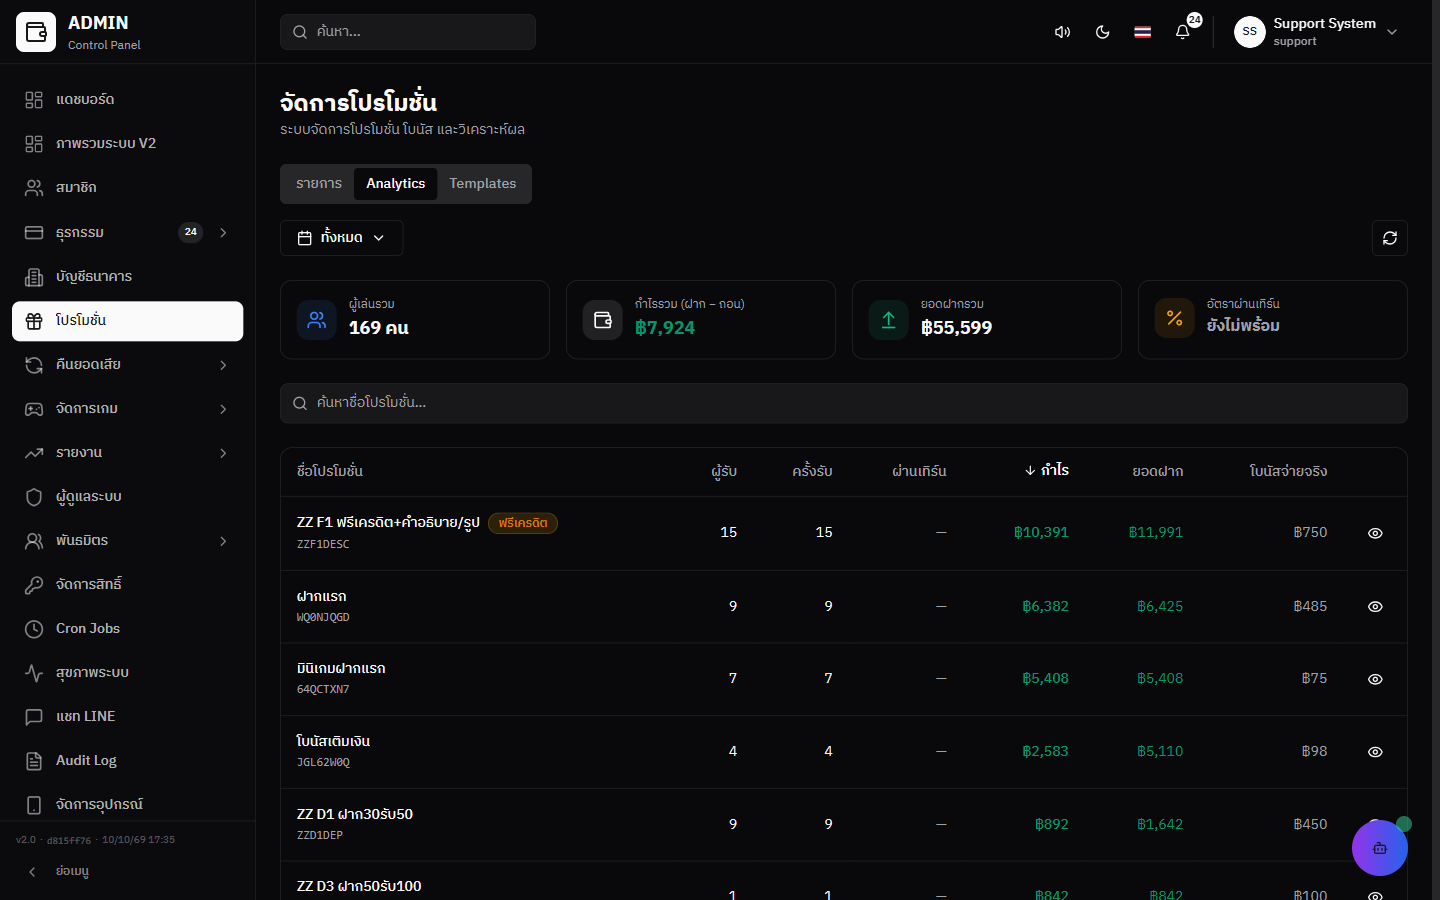The height and width of the screenshot is (900, 1440).
Task: Expand คืนยอดเสีย submenu
Action: (223, 365)
